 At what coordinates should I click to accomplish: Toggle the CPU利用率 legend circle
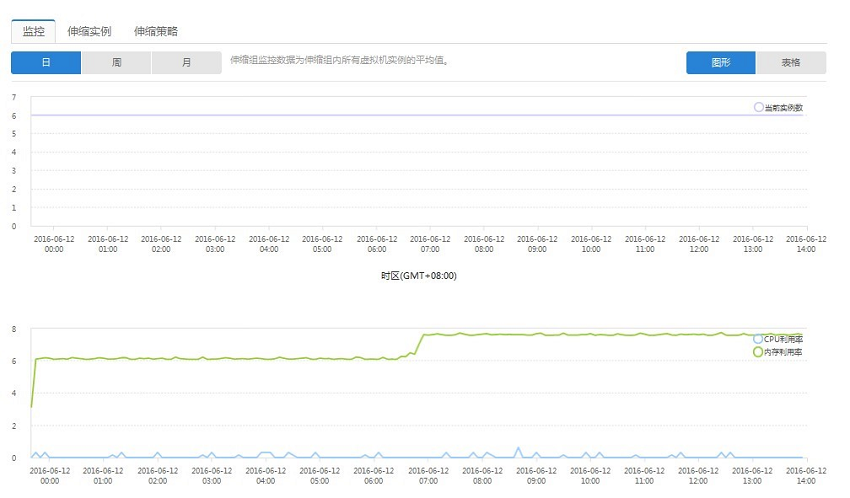point(758,339)
